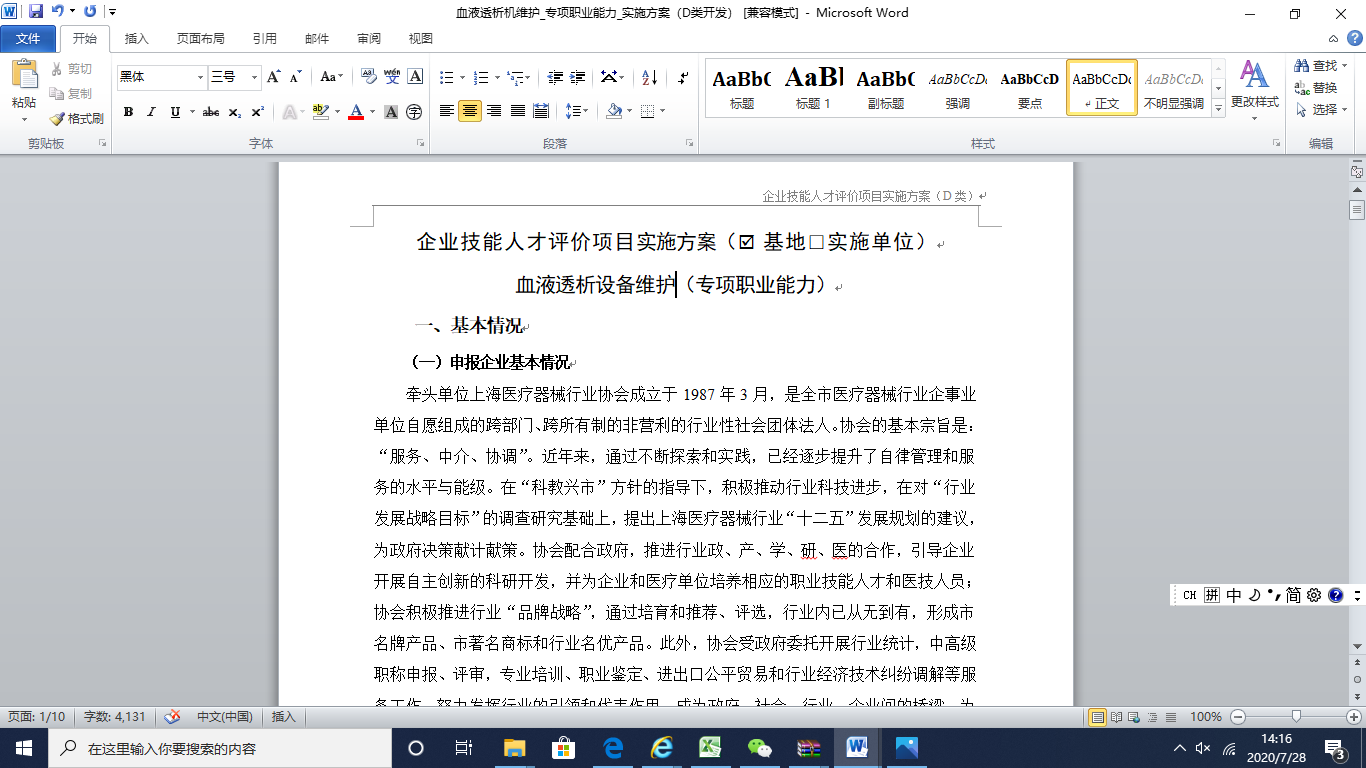
Task: Click the Clear Formatting eraser icon
Action: (x=367, y=77)
